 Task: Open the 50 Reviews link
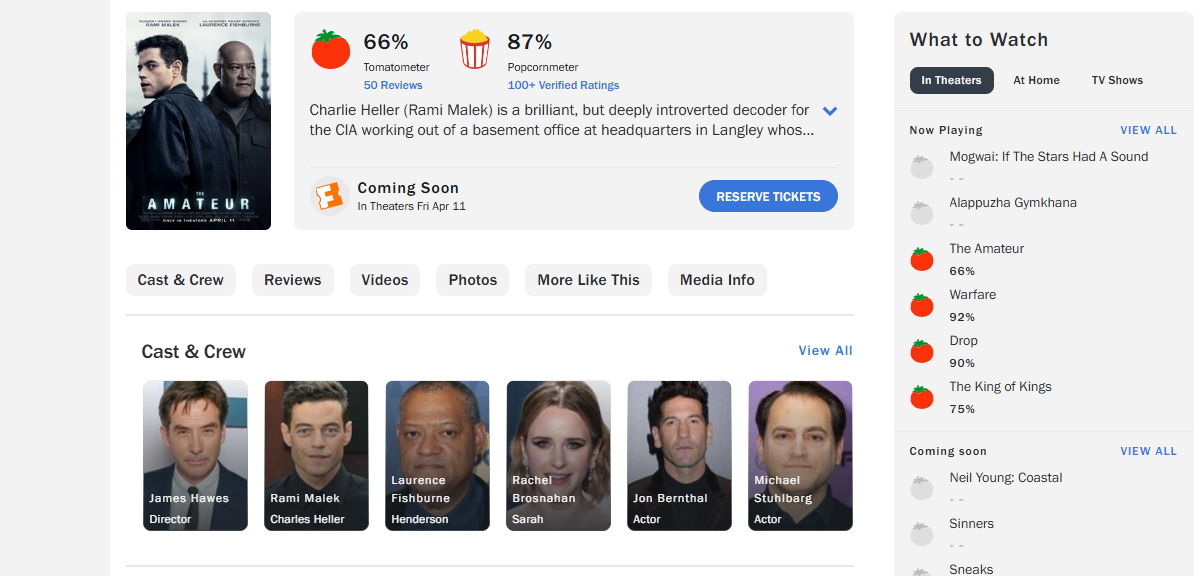click(393, 85)
